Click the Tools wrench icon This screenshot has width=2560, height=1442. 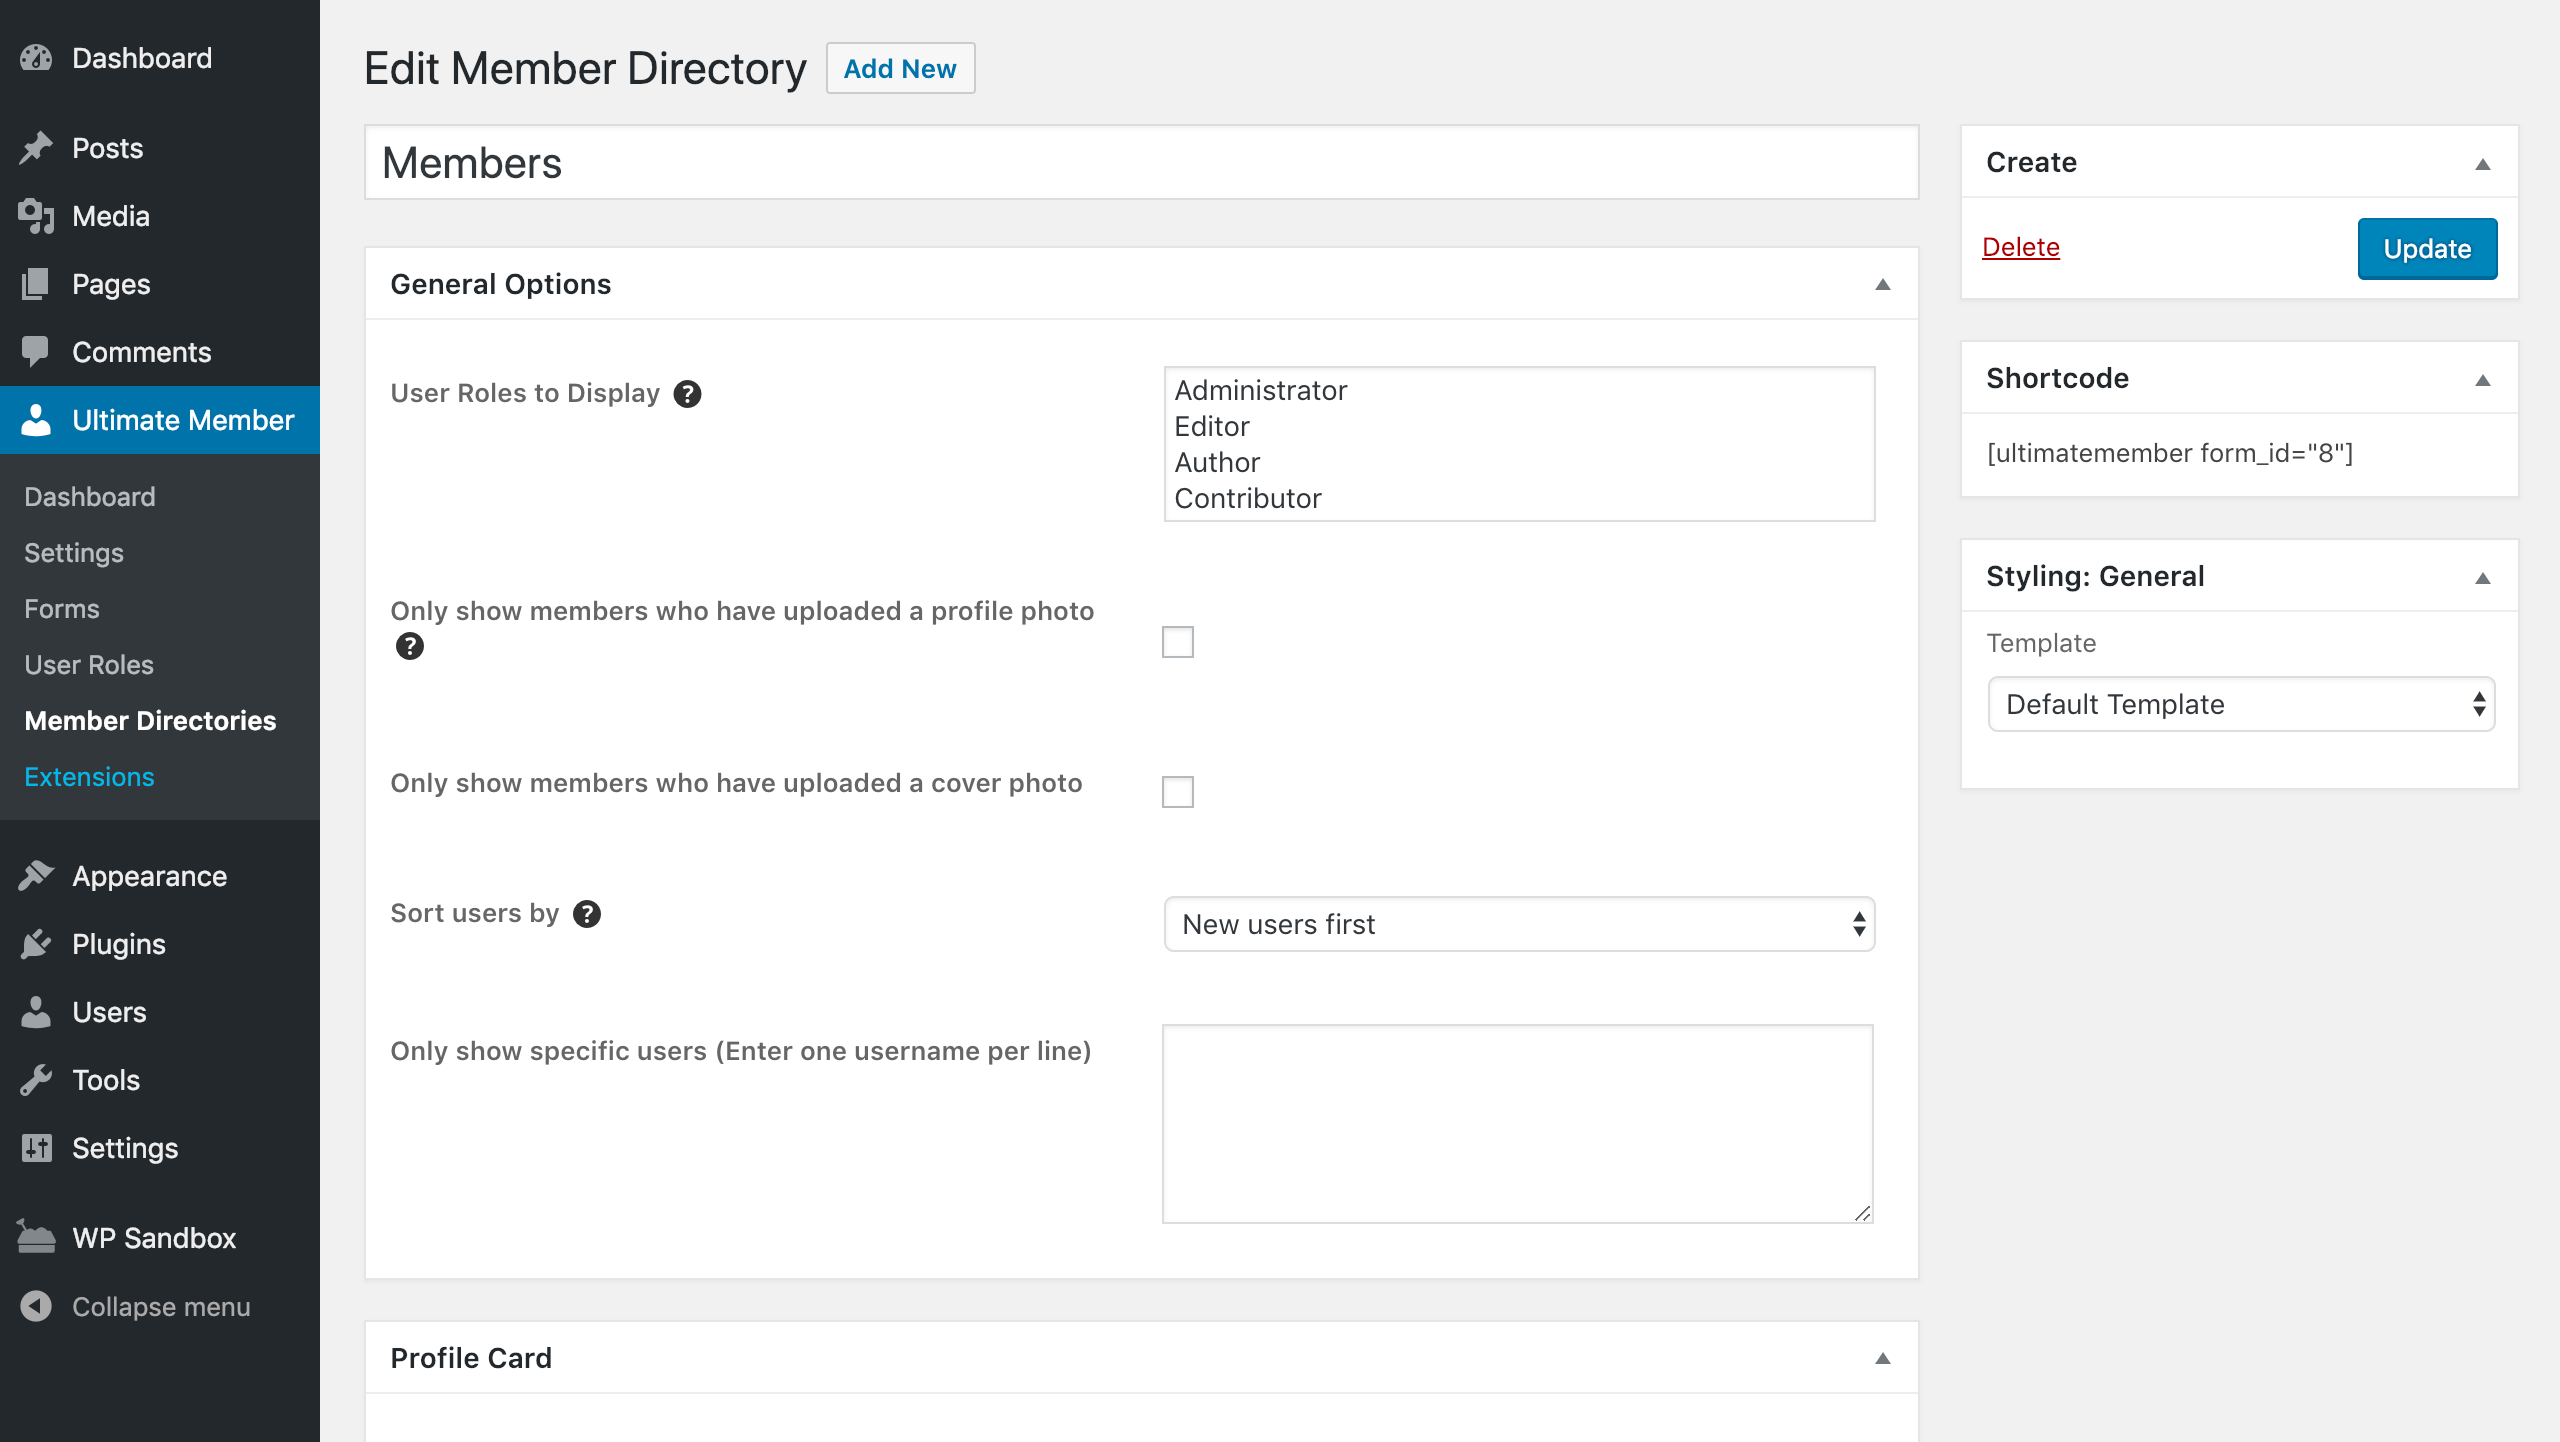tap(36, 1080)
